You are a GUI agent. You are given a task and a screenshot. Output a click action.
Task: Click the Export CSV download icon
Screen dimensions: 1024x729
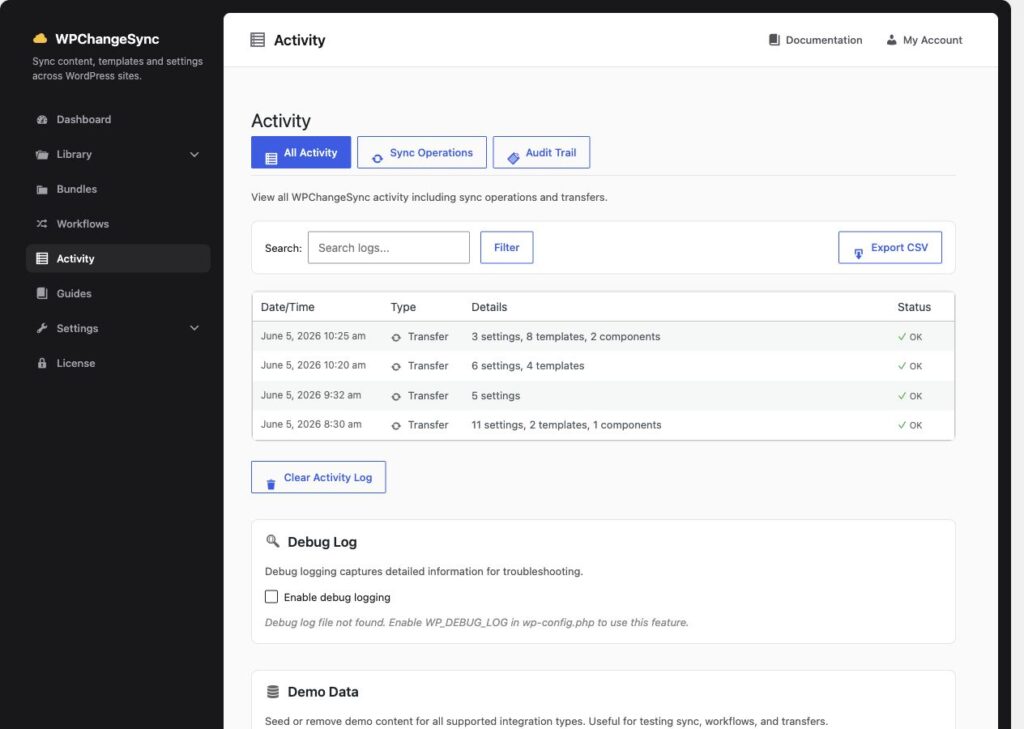pyautogui.click(x=859, y=253)
